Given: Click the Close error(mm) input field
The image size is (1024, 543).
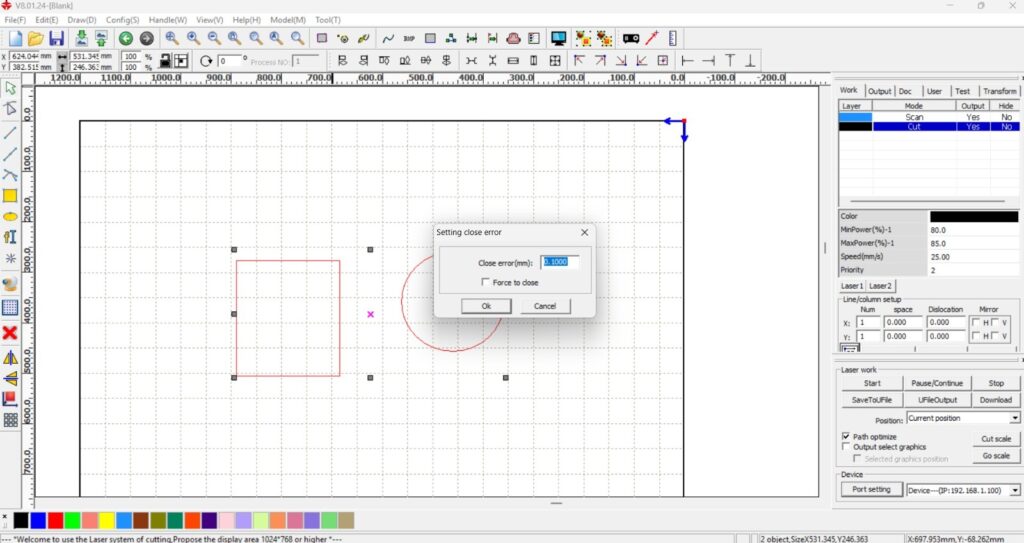Looking at the screenshot, I should point(559,262).
